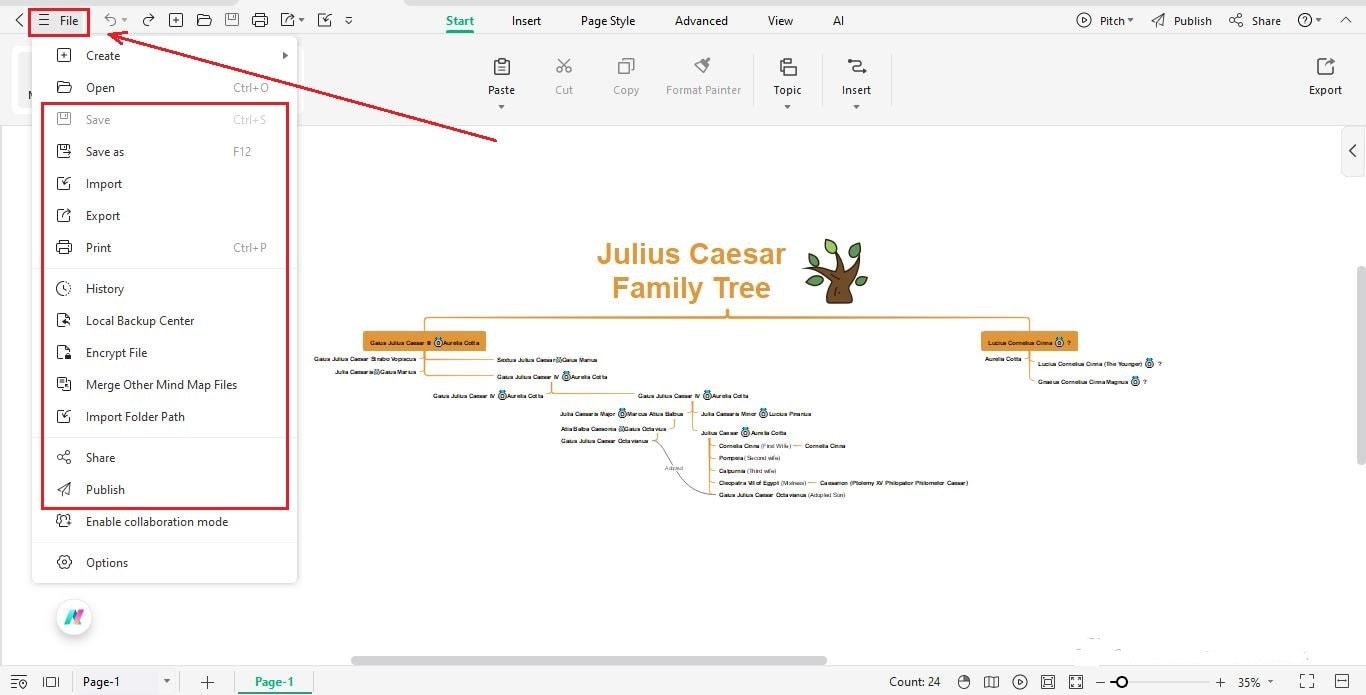Click the File menu button

(x=59, y=20)
